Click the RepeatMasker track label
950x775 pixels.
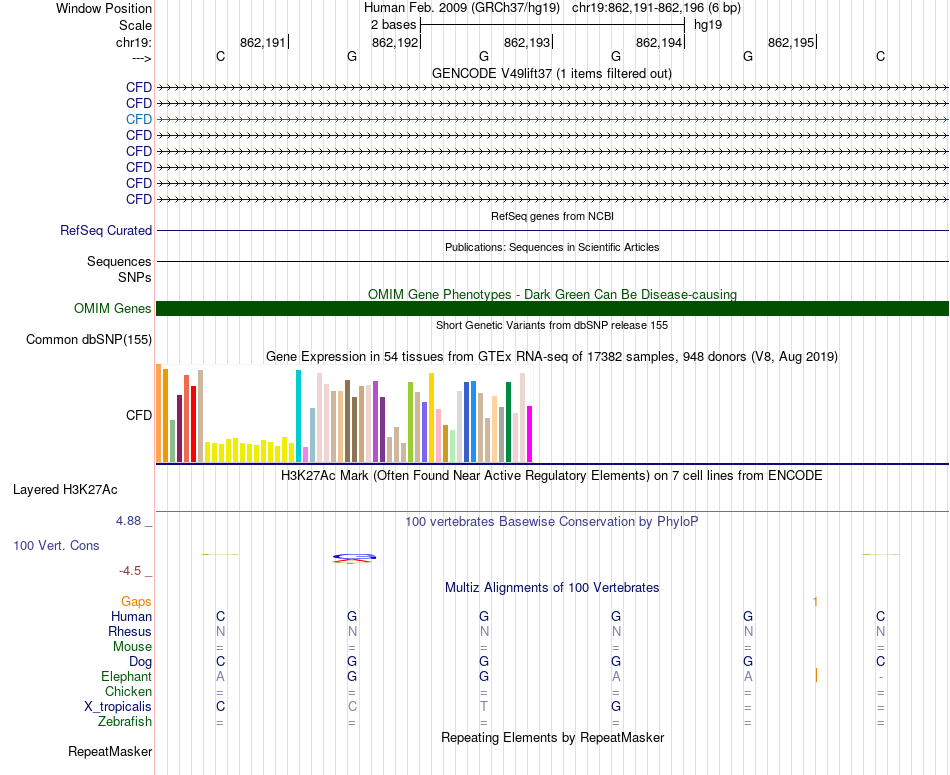pyautogui.click(x=110, y=751)
